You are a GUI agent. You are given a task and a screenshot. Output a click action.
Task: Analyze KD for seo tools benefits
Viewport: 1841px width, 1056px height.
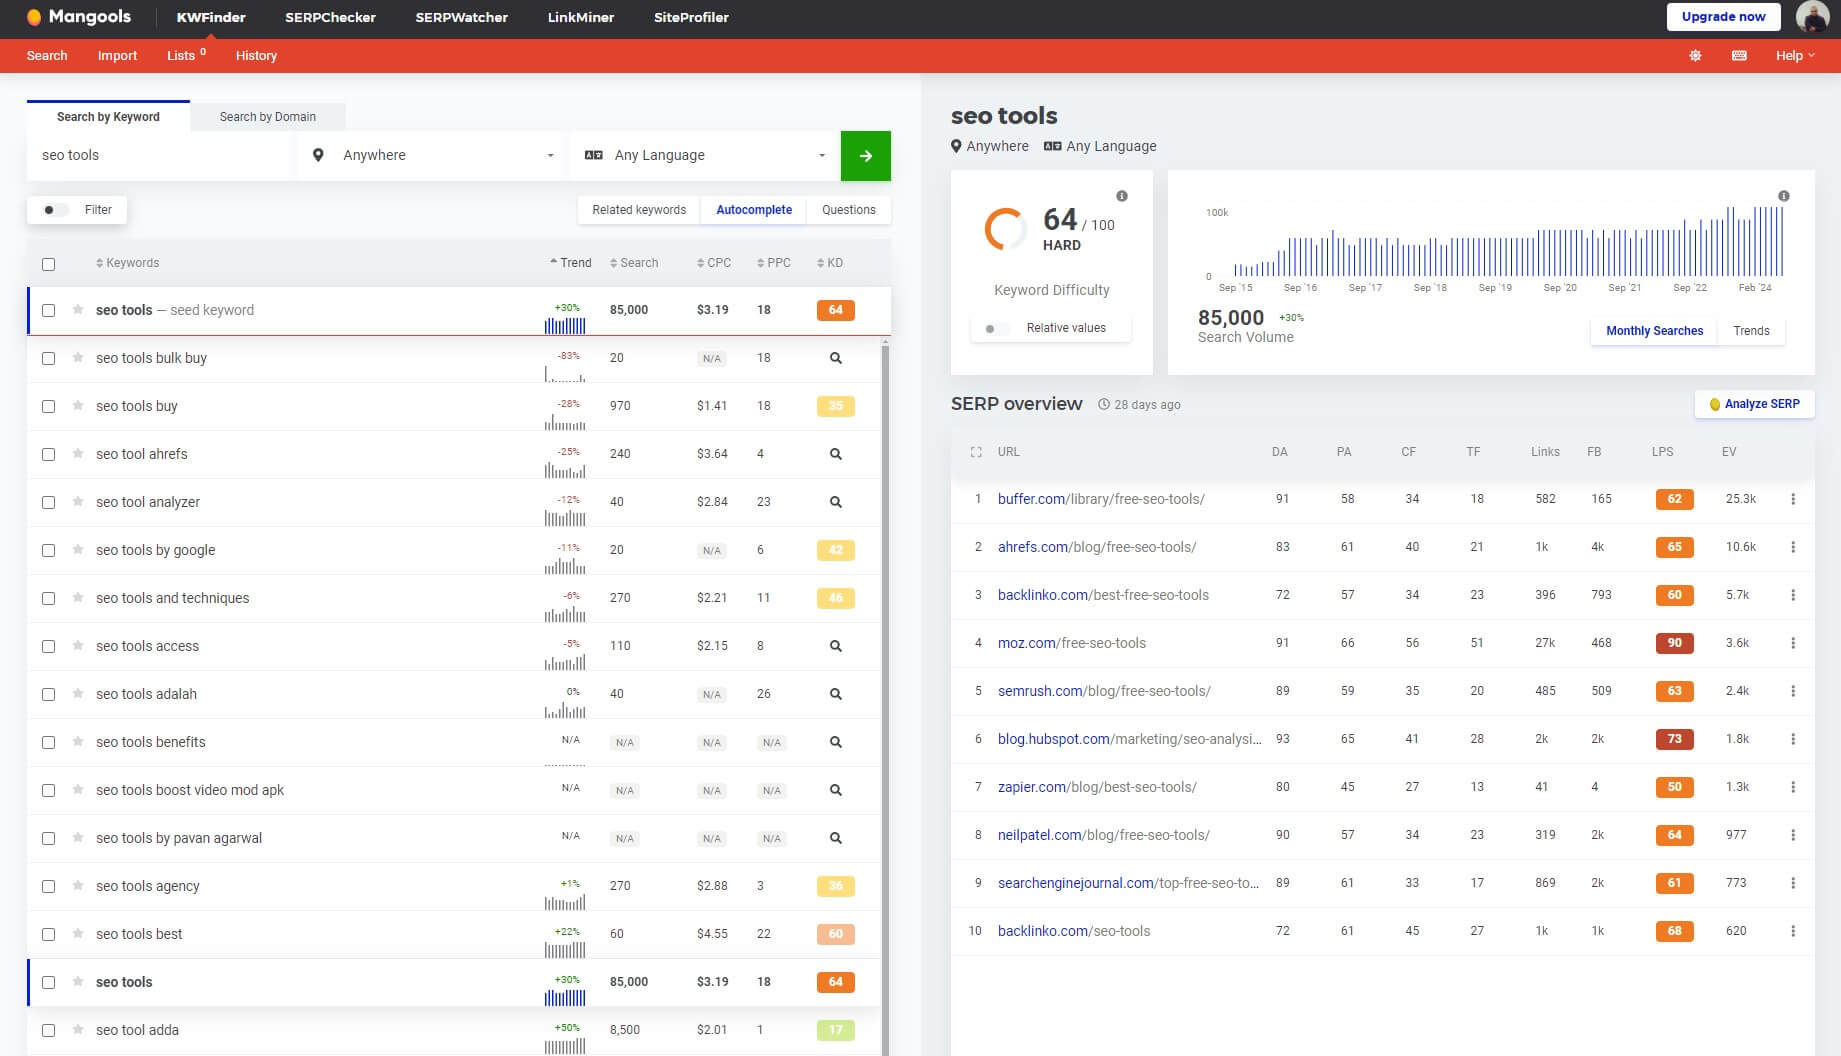[x=836, y=742]
